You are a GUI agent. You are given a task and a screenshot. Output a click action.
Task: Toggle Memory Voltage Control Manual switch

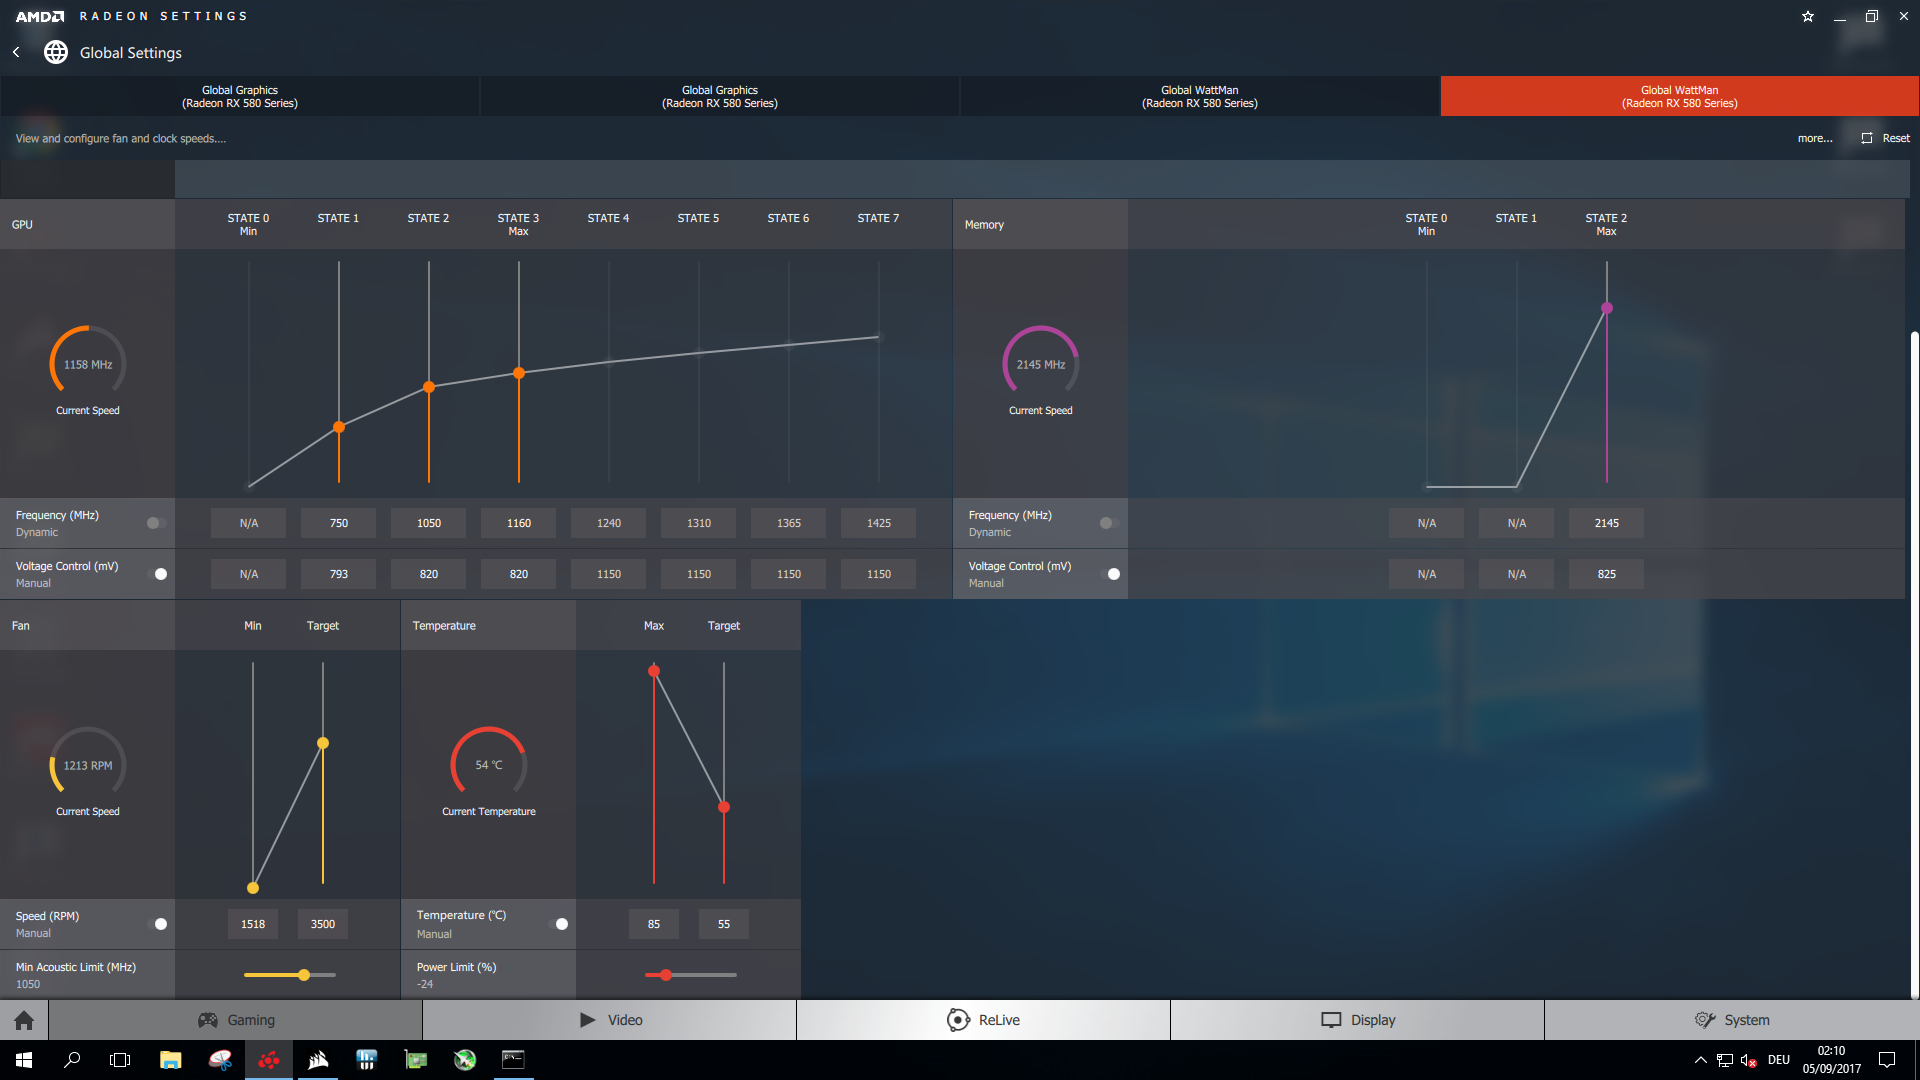[x=1111, y=574]
